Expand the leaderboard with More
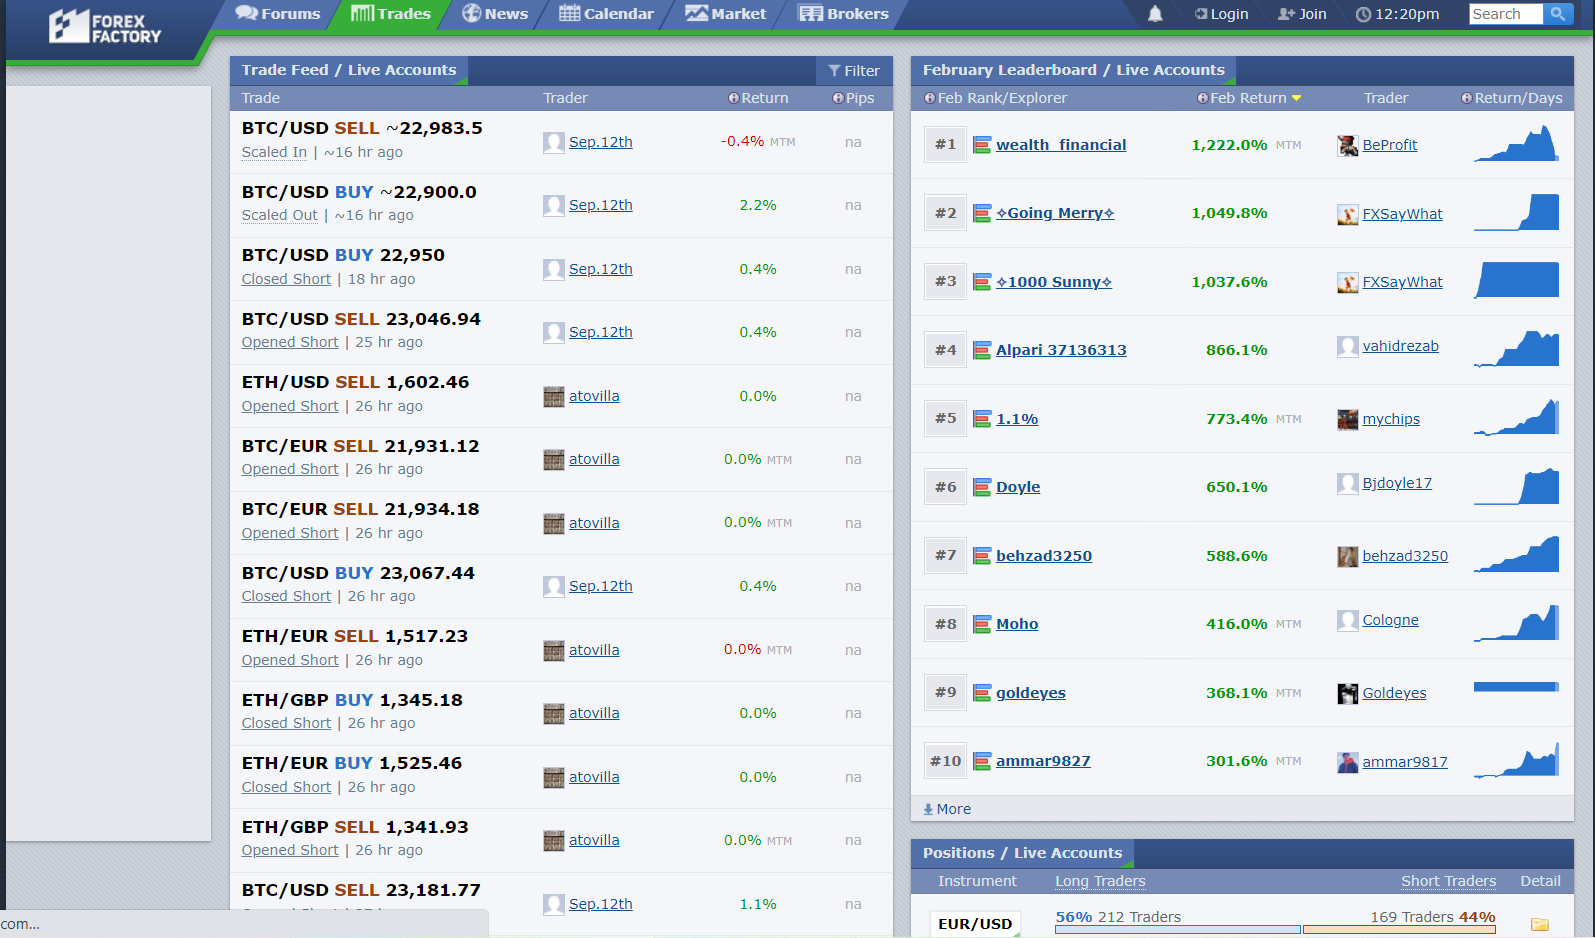This screenshot has width=1595, height=938. (947, 809)
